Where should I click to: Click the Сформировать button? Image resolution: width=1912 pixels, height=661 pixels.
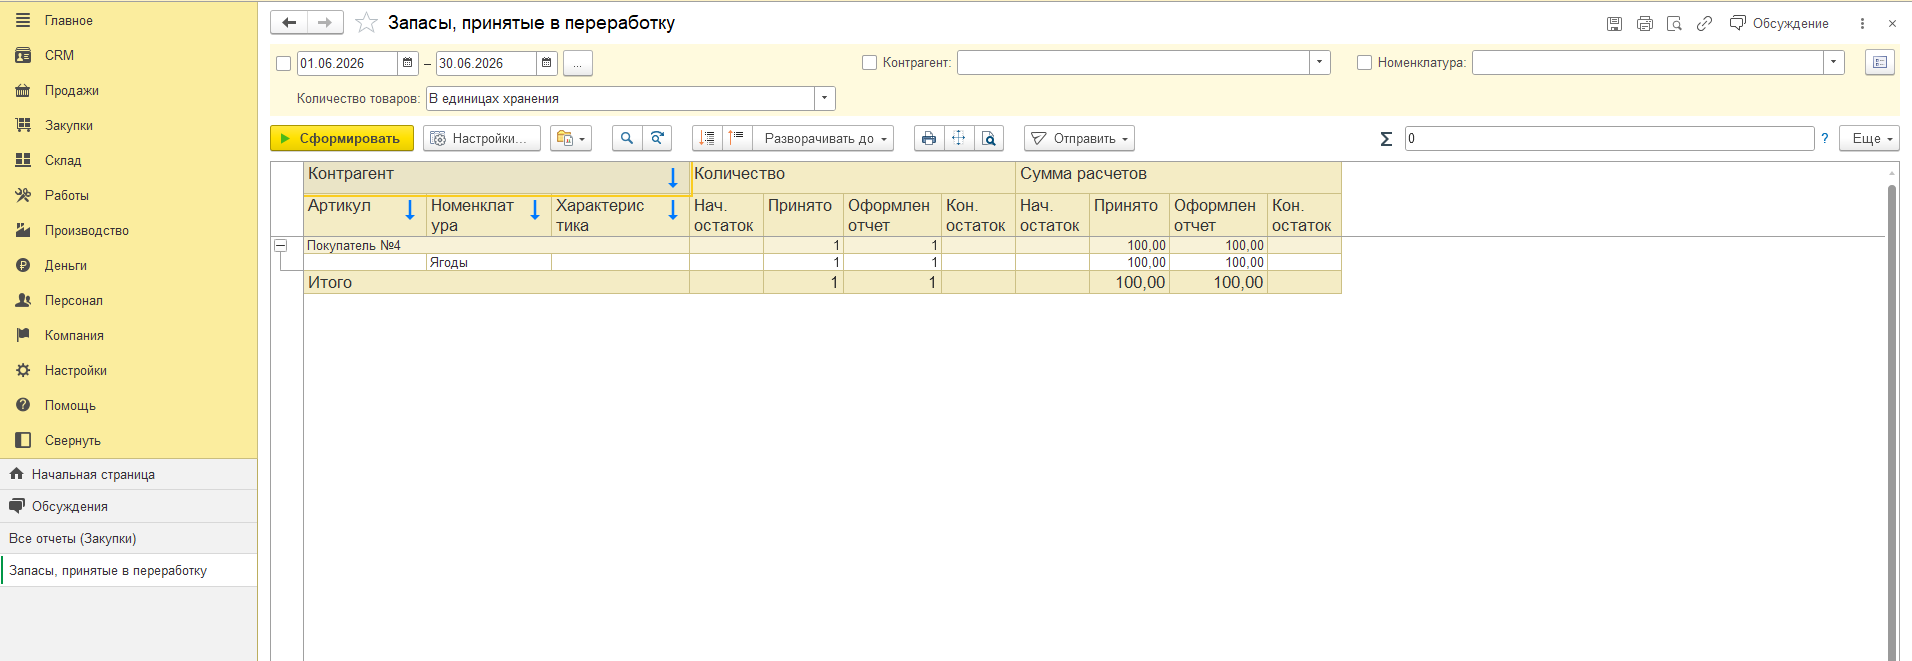point(342,138)
